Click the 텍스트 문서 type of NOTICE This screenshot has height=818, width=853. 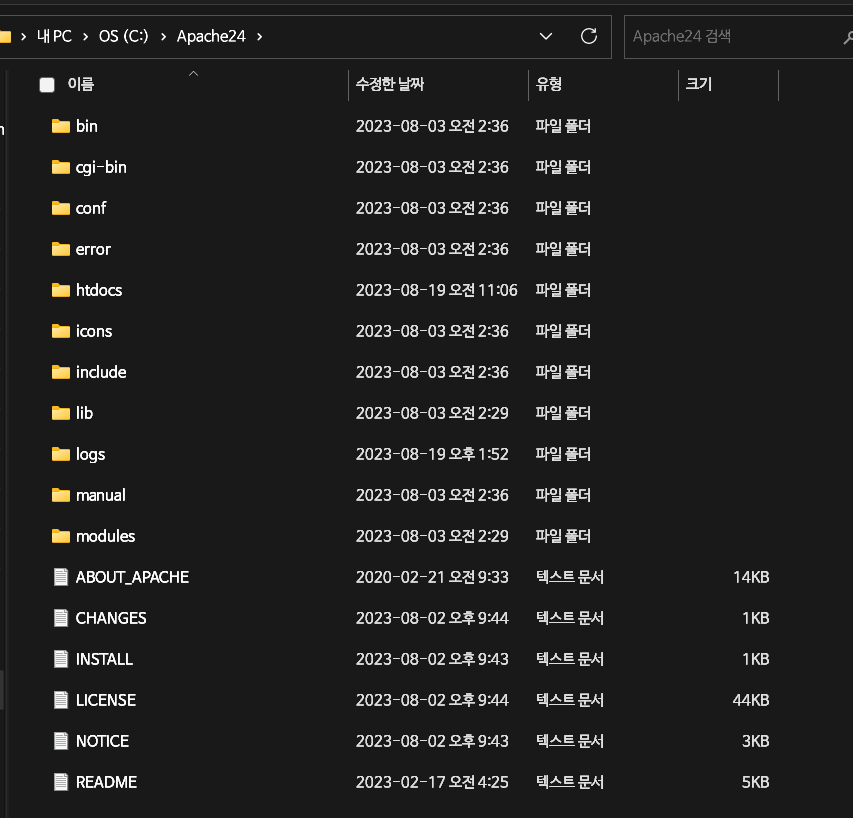pos(570,741)
